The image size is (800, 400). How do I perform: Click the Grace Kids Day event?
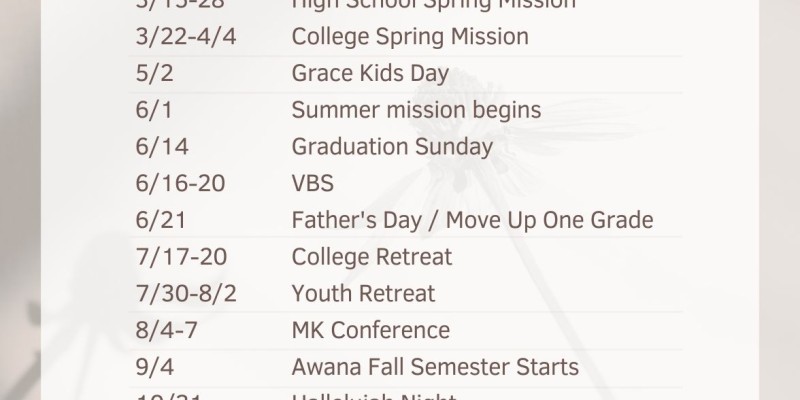[x=370, y=74]
